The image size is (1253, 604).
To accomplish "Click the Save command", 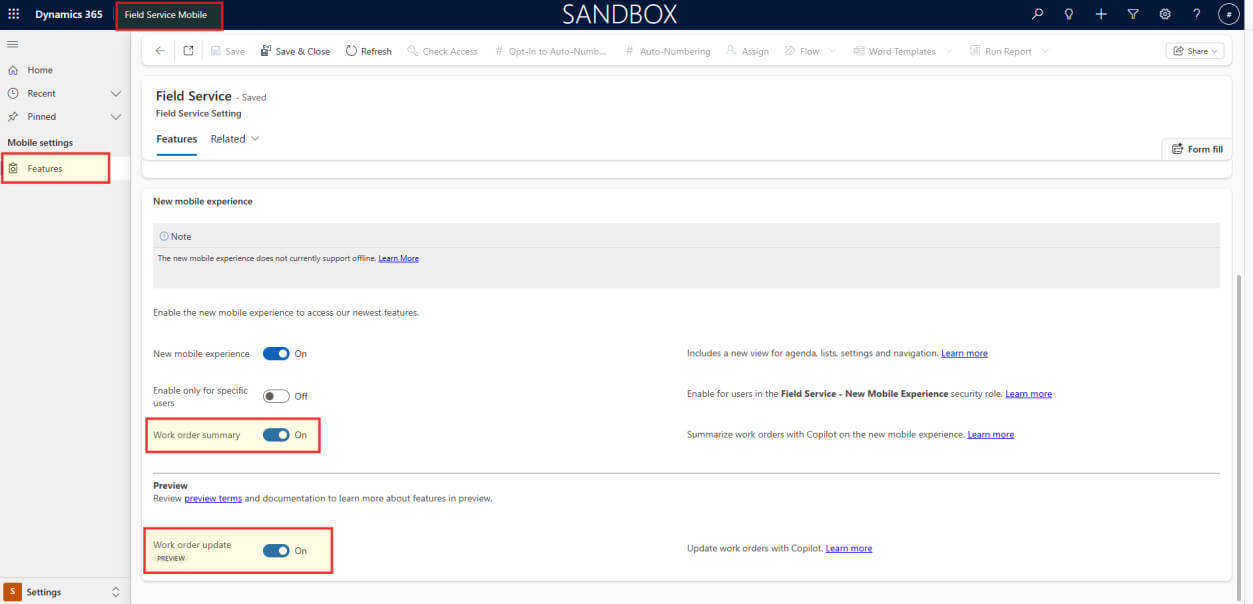I will [x=228, y=51].
